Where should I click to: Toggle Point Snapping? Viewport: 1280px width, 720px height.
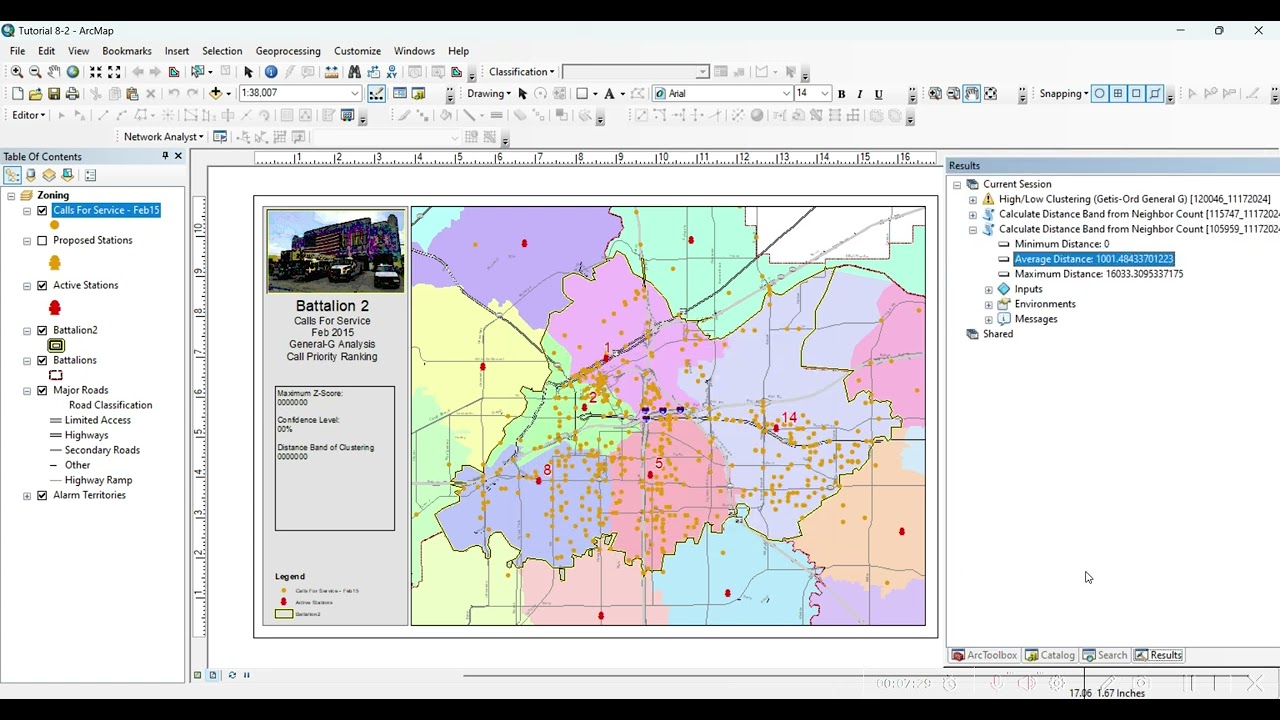pyautogui.click(x=1100, y=94)
